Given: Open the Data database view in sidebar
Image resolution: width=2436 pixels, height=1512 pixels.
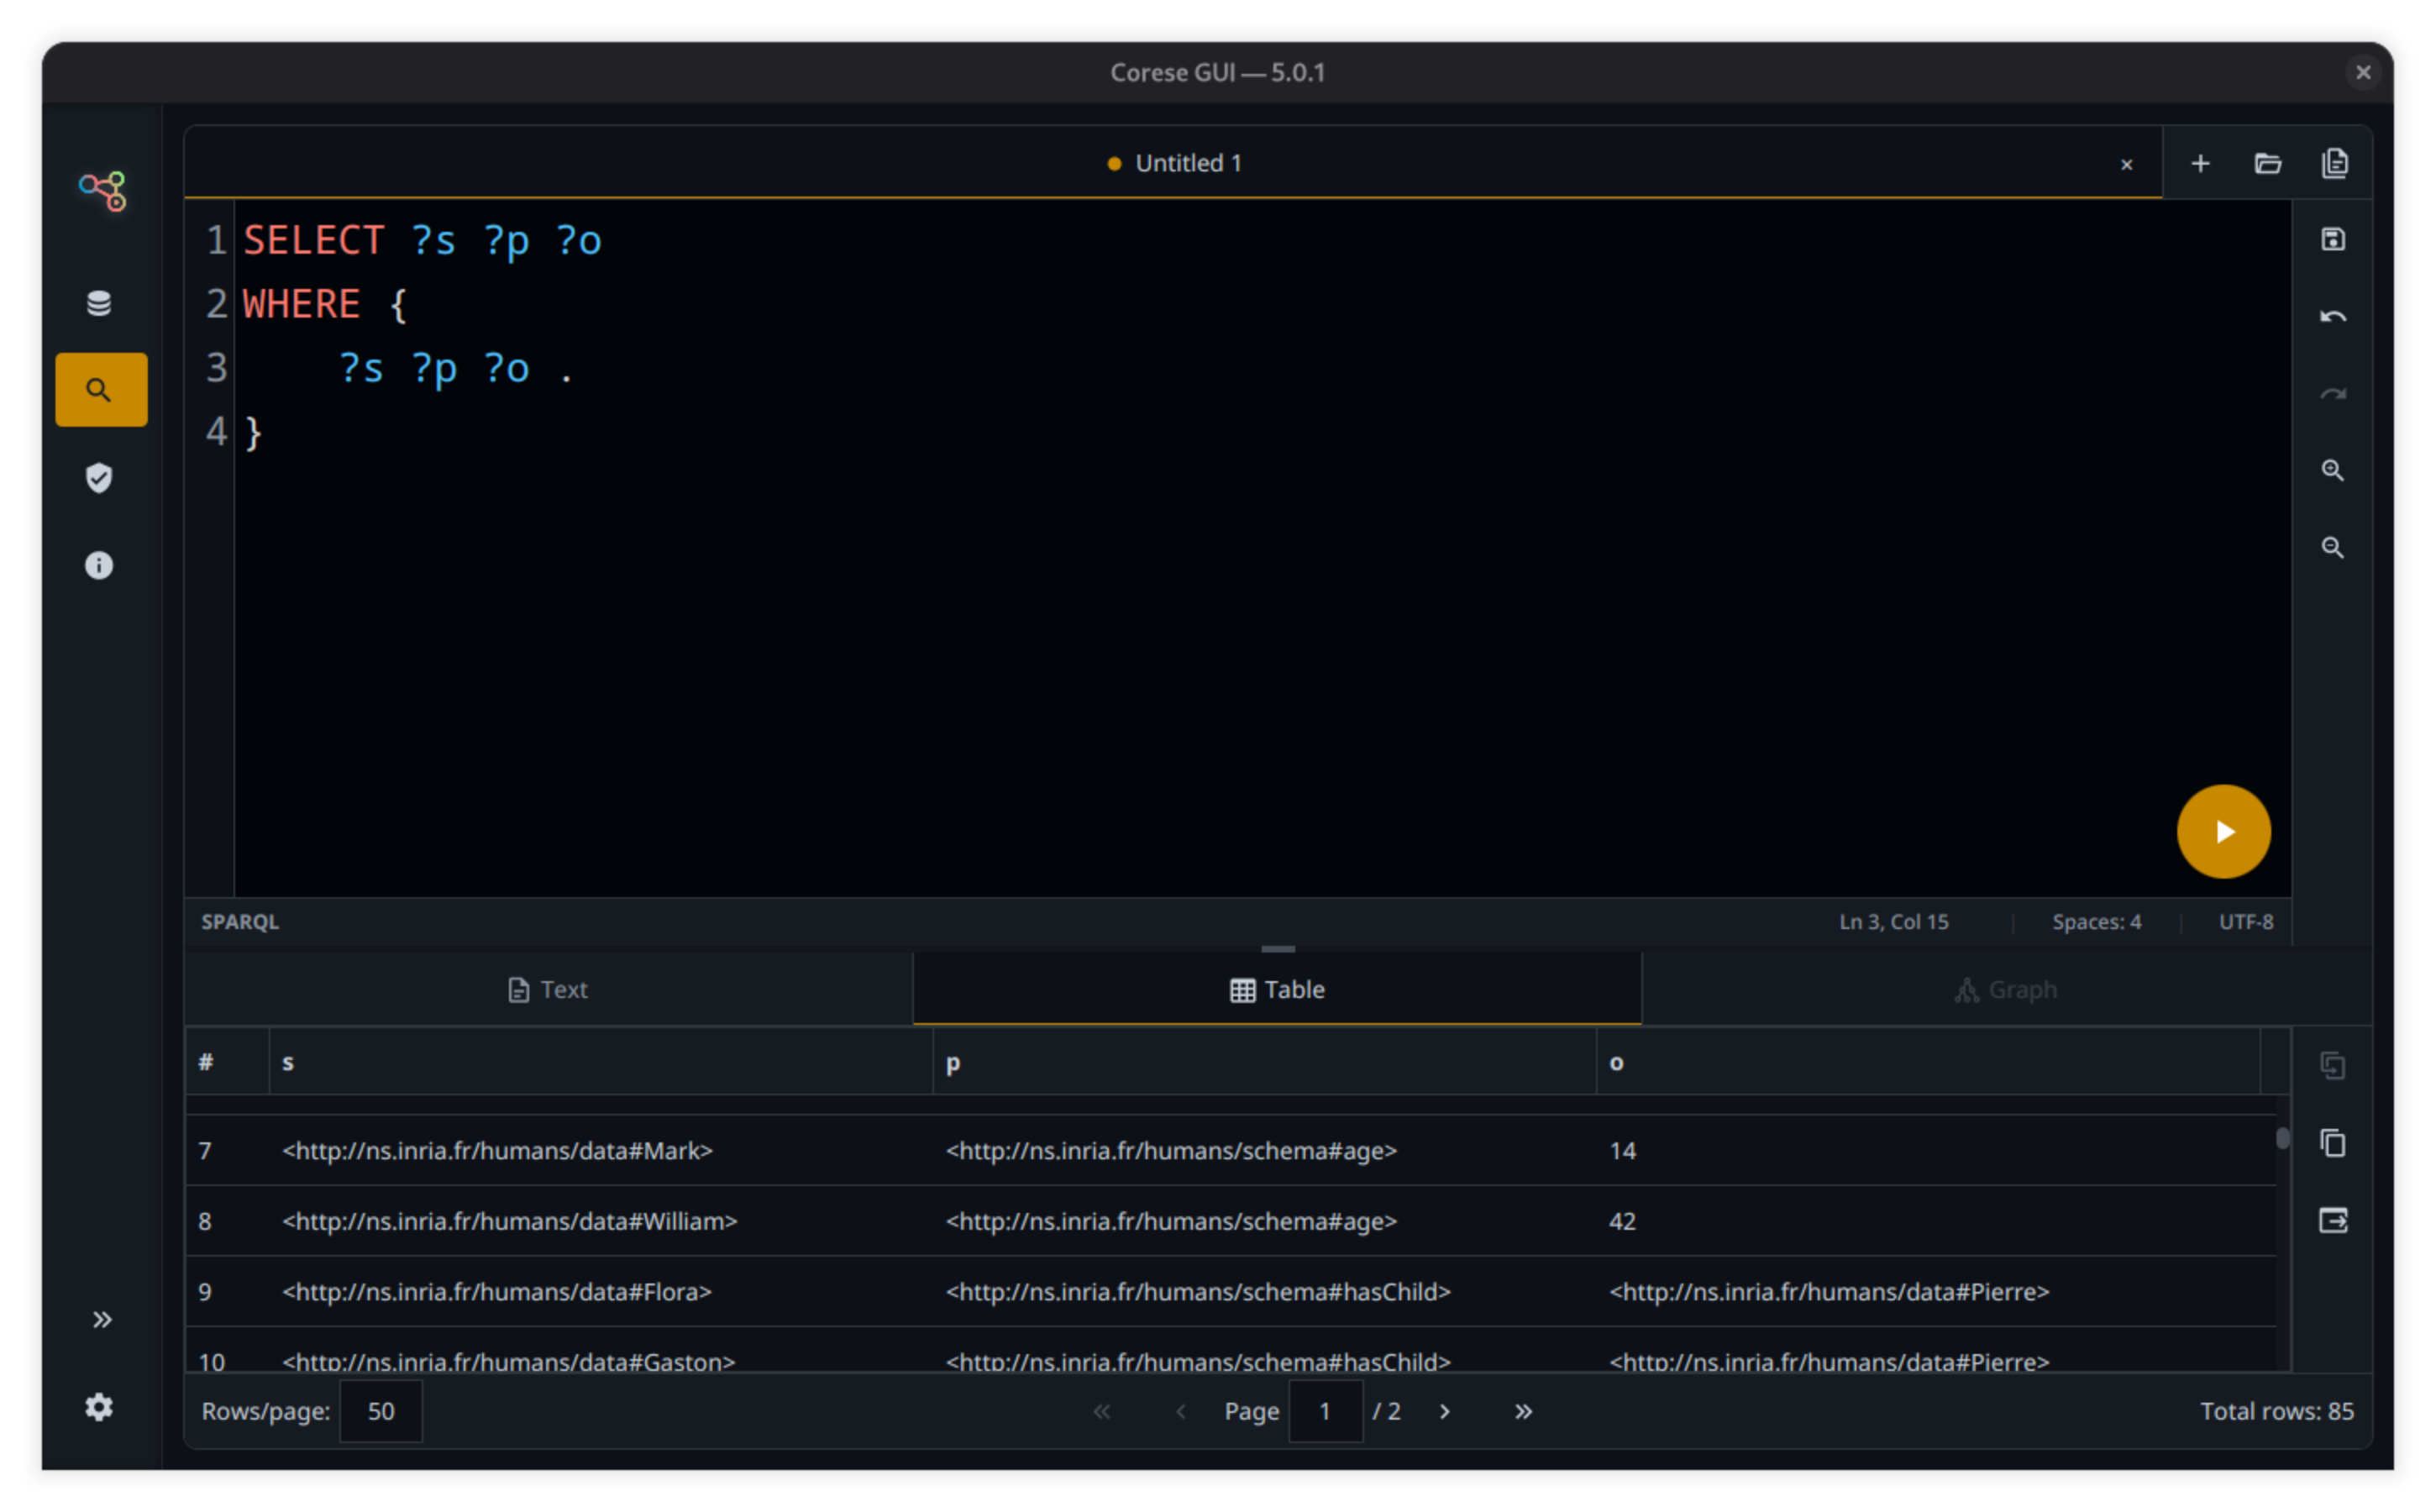Looking at the screenshot, I should click(99, 303).
